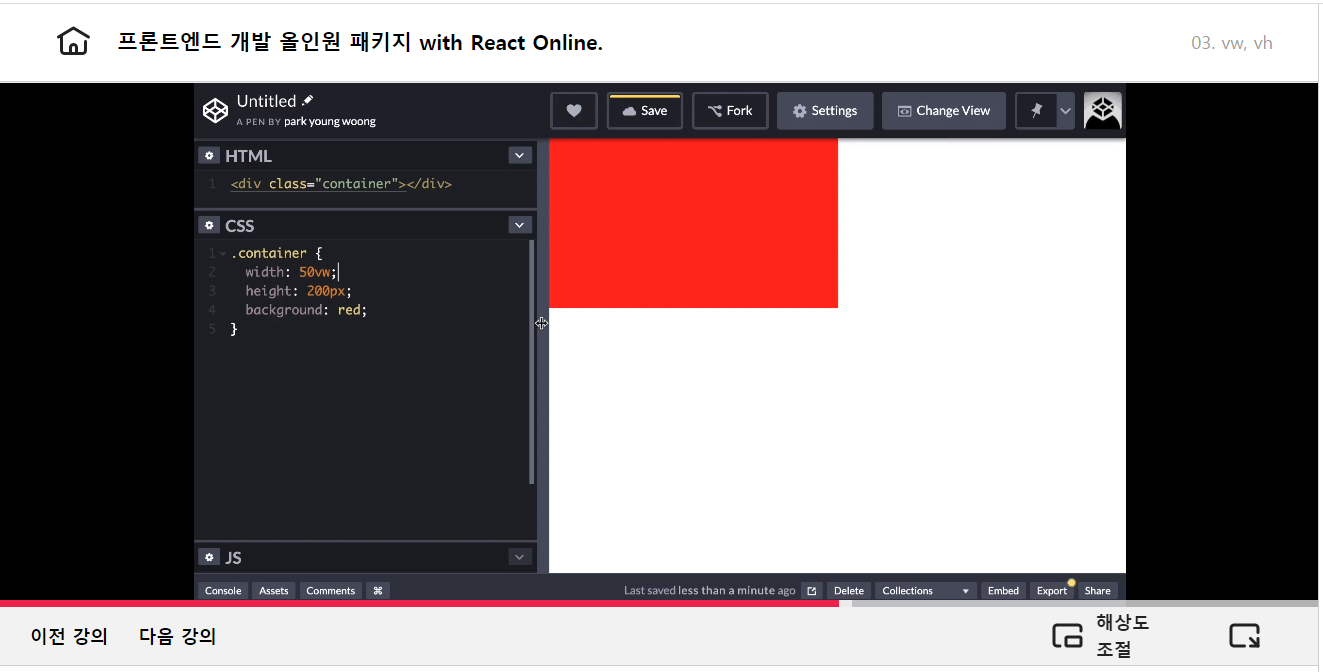Expand the HTML panel dropdown chevron
The width and height of the screenshot is (1323, 672).
(x=519, y=155)
